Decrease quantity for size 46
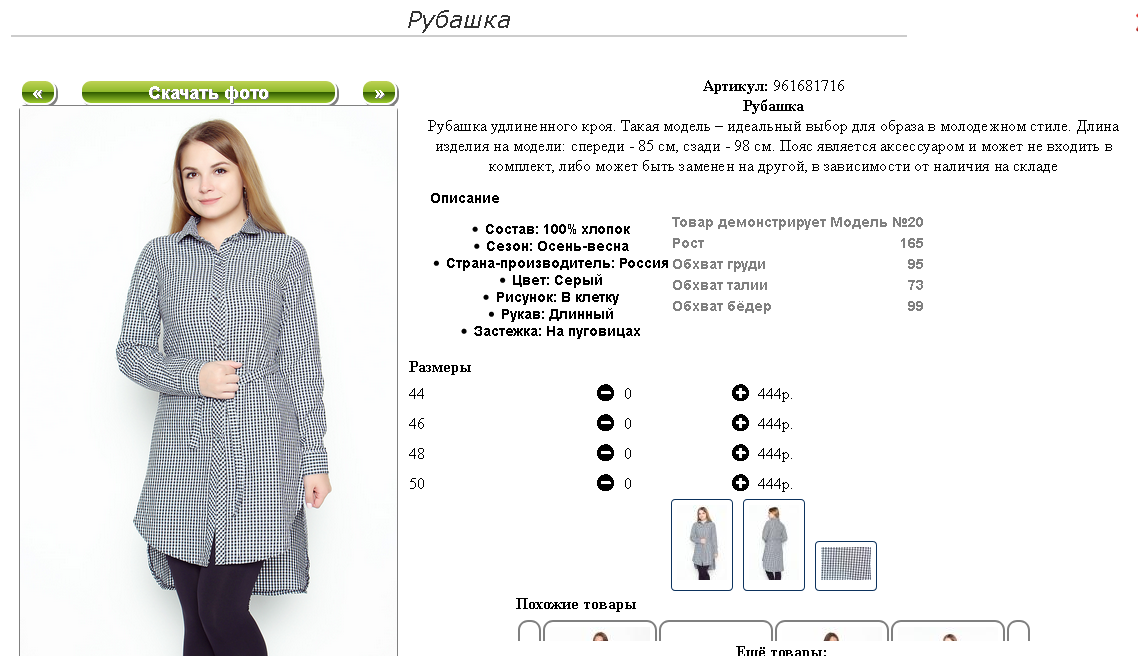 pos(605,423)
